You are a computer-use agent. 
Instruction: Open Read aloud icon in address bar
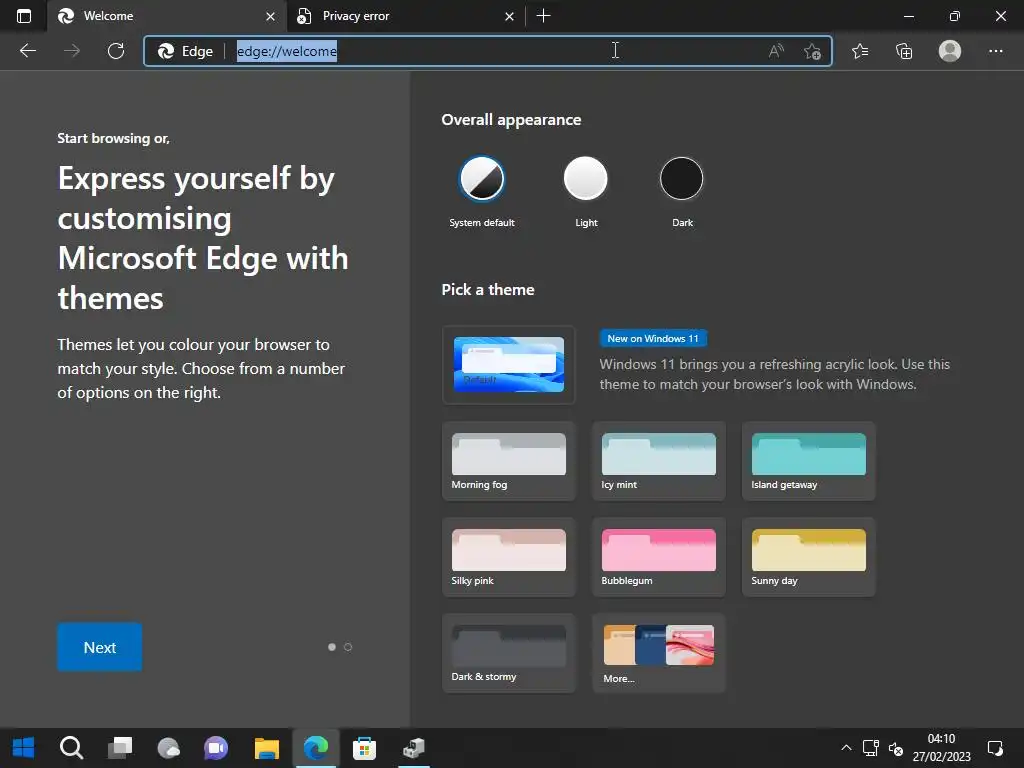[x=776, y=51]
